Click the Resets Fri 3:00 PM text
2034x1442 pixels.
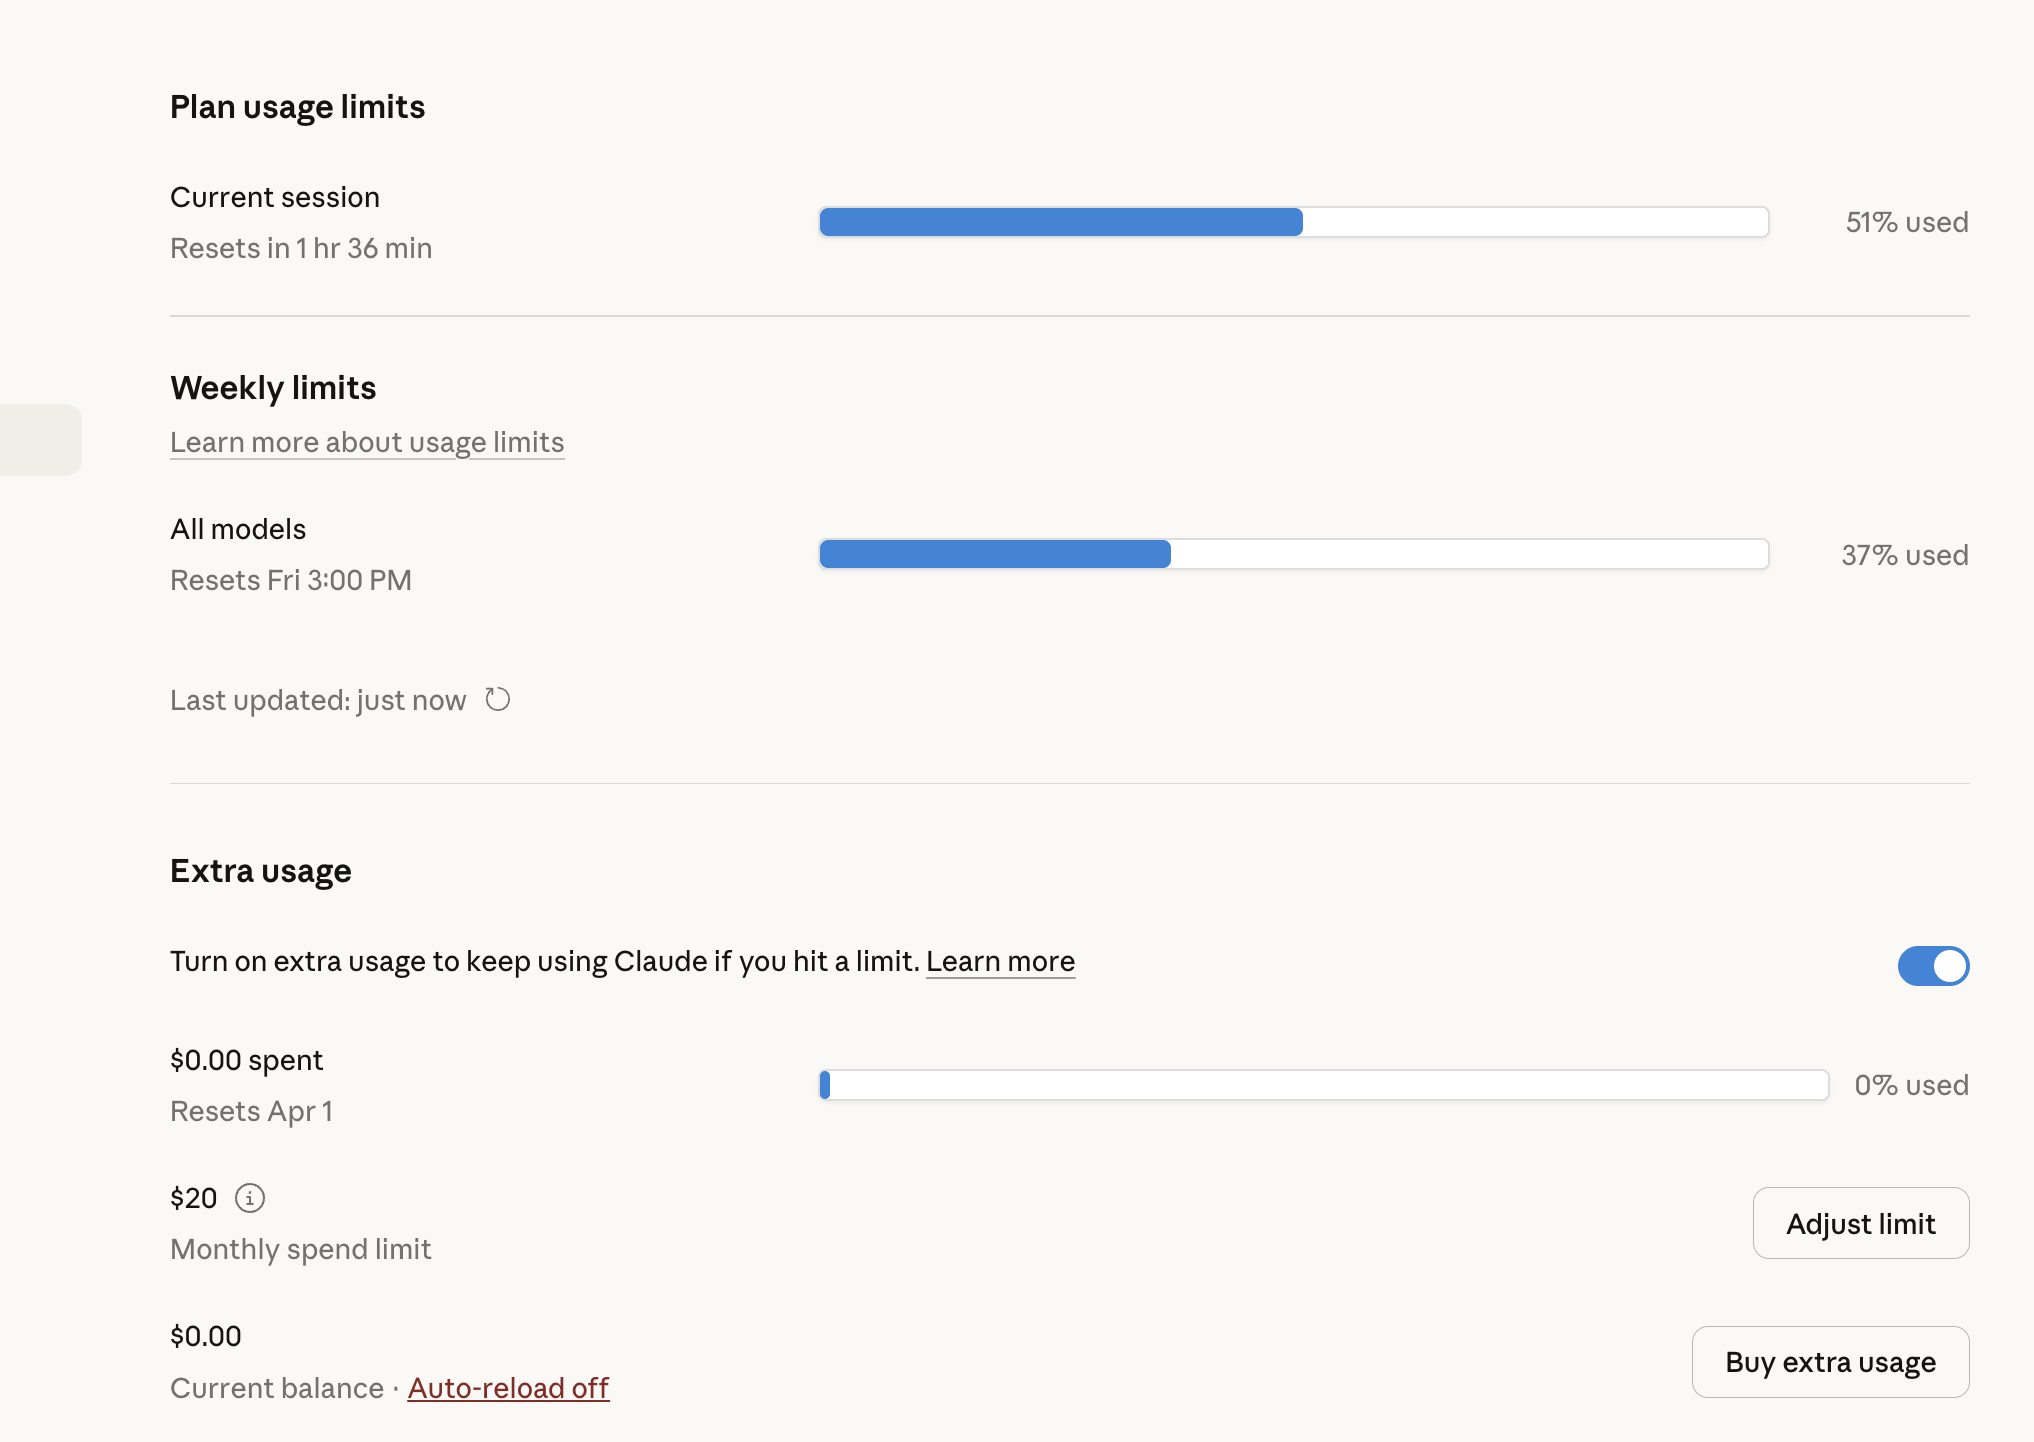click(x=291, y=580)
